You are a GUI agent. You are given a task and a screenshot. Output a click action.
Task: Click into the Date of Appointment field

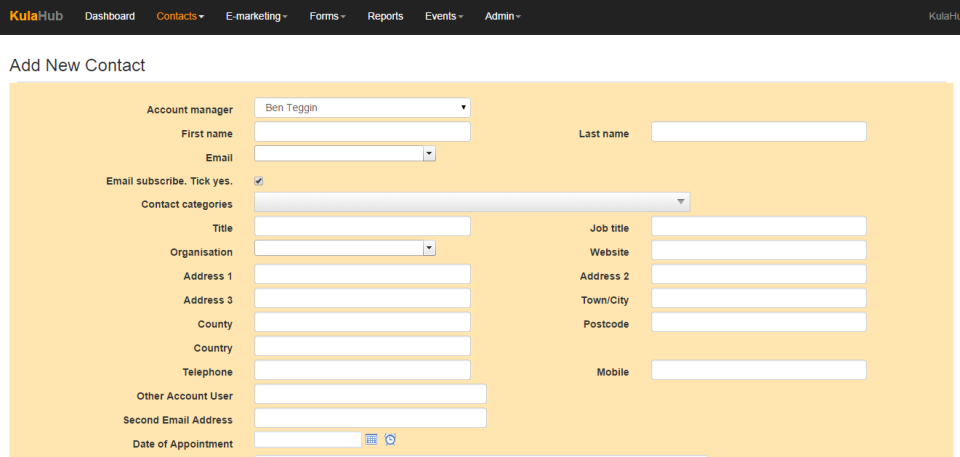point(308,439)
